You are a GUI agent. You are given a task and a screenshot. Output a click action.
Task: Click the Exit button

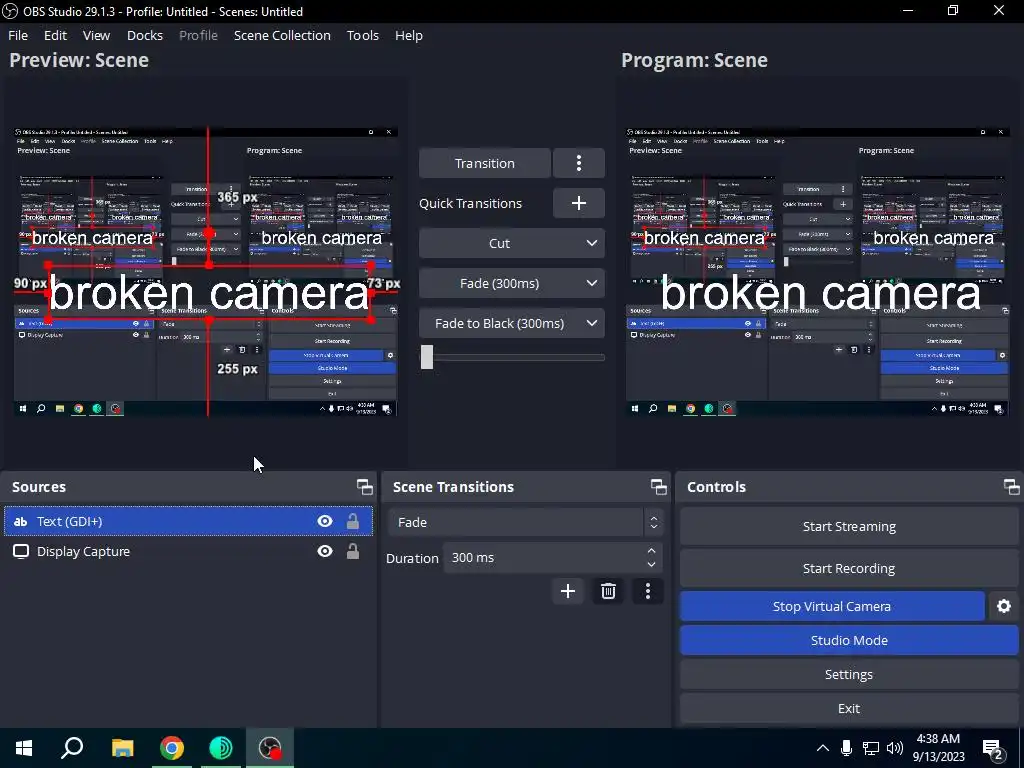(x=849, y=709)
